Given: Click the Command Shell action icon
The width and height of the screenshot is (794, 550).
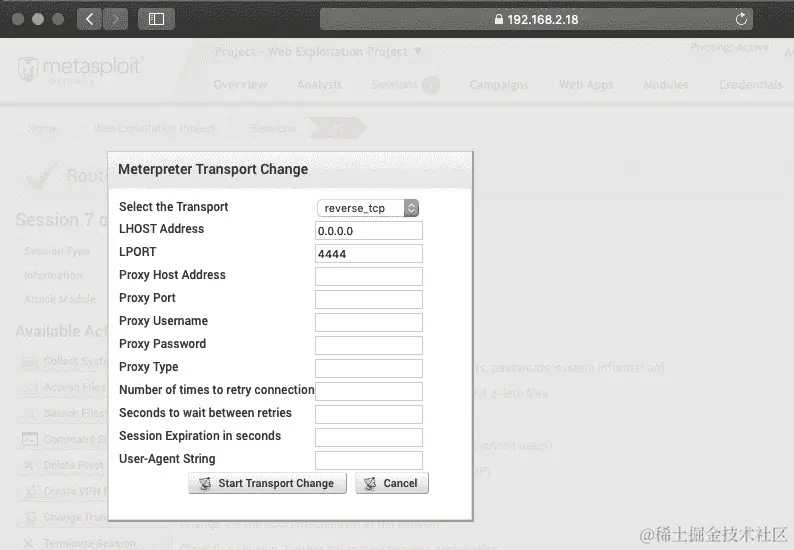Looking at the screenshot, I should tap(30, 439).
